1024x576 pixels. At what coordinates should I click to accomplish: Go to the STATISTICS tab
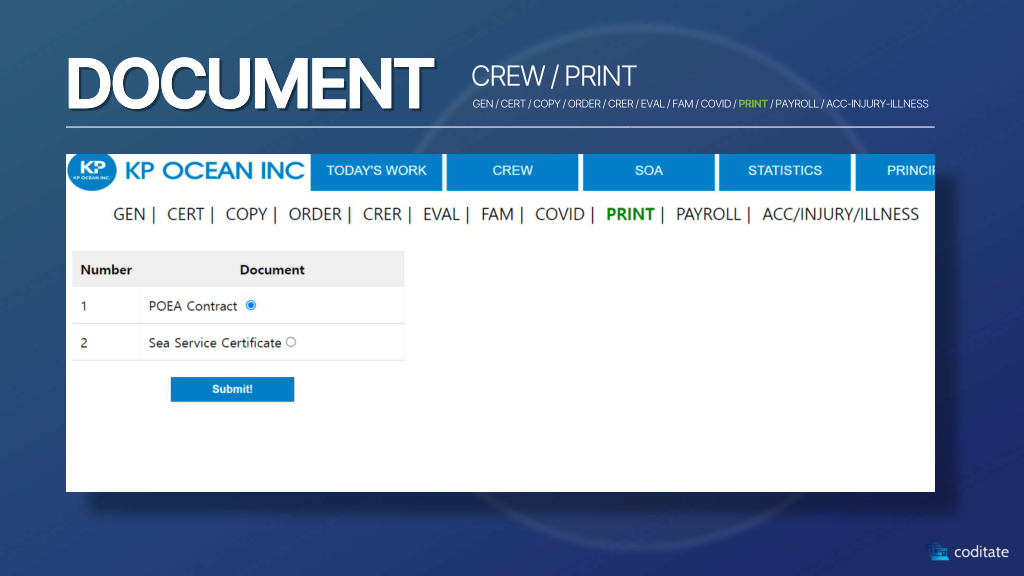pyautogui.click(x=784, y=171)
